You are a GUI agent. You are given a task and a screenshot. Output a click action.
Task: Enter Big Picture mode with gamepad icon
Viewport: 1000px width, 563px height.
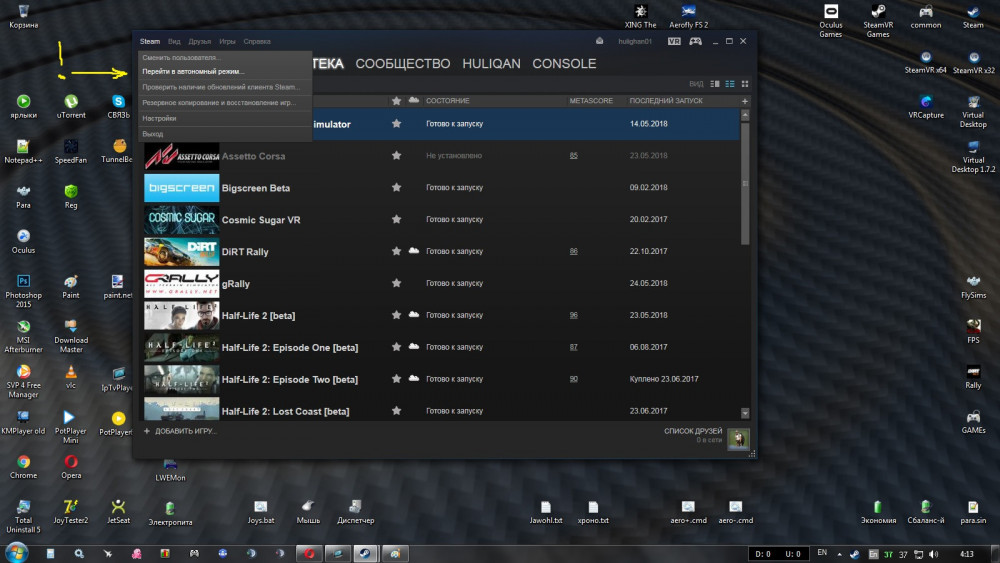pos(696,41)
